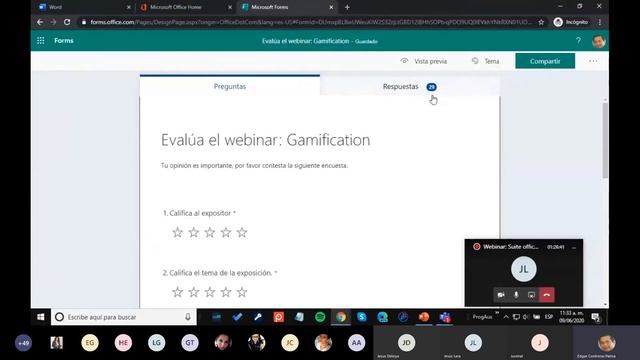The height and width of the screenshot is (360, 640).
Task: Show the +49 additional participants
Action: [x=23, y=343]
